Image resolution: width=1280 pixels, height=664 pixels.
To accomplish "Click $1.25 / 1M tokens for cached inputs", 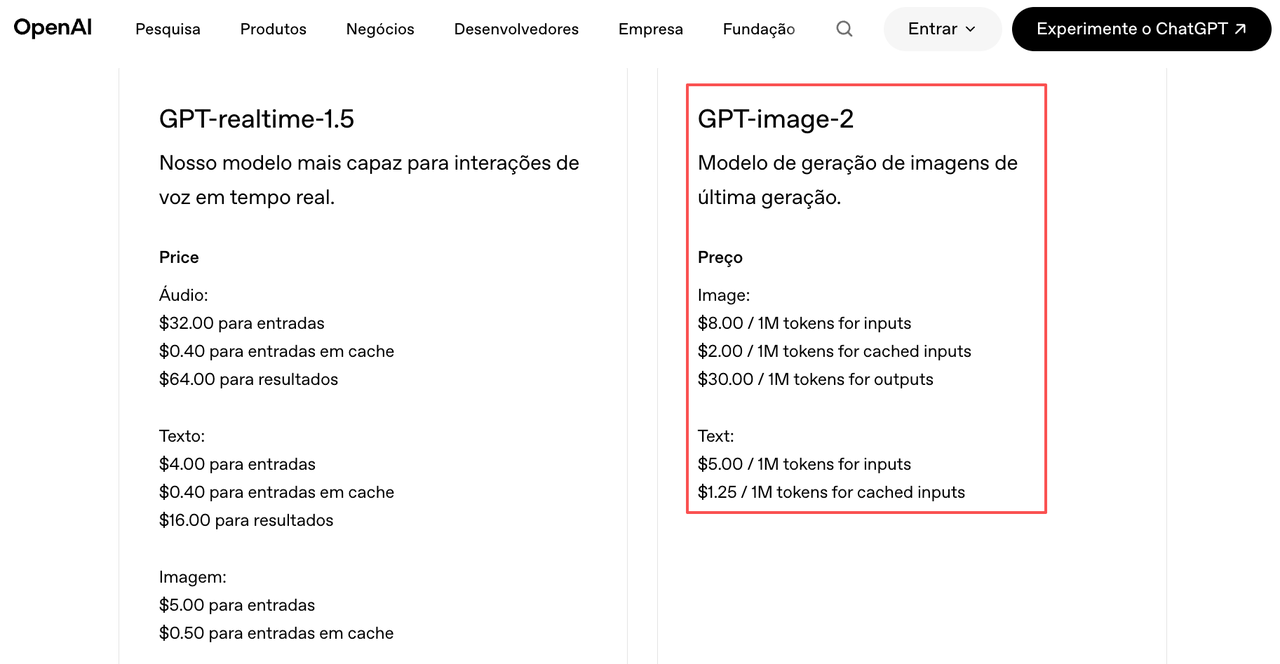I will coord(832,492).
